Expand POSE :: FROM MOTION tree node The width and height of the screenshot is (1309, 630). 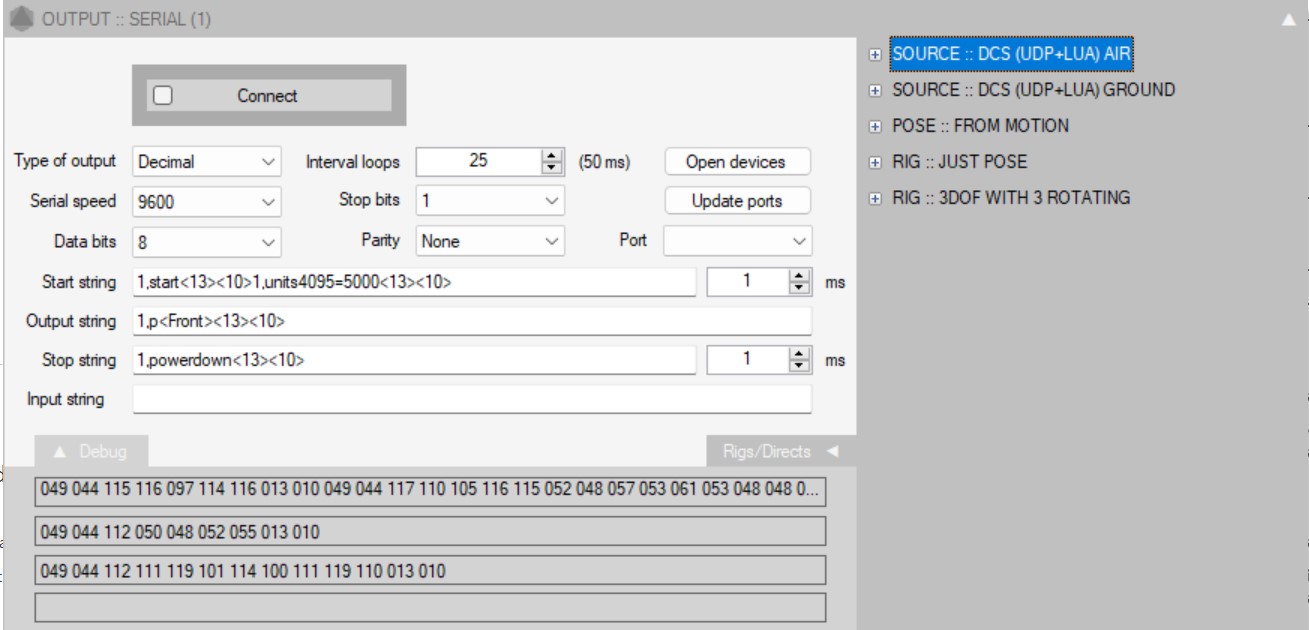click(x=876, y=127)
